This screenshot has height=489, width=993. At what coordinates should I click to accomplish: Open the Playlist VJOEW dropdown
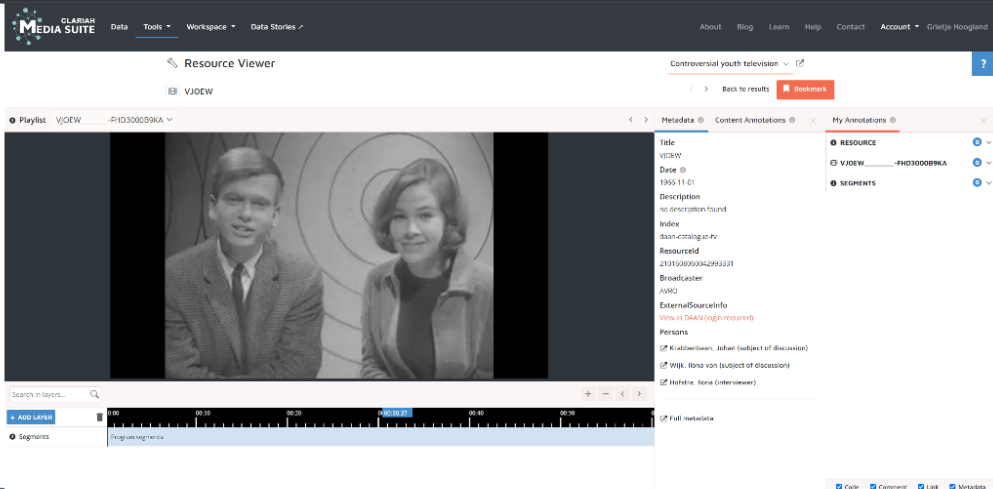pos(114,120)
